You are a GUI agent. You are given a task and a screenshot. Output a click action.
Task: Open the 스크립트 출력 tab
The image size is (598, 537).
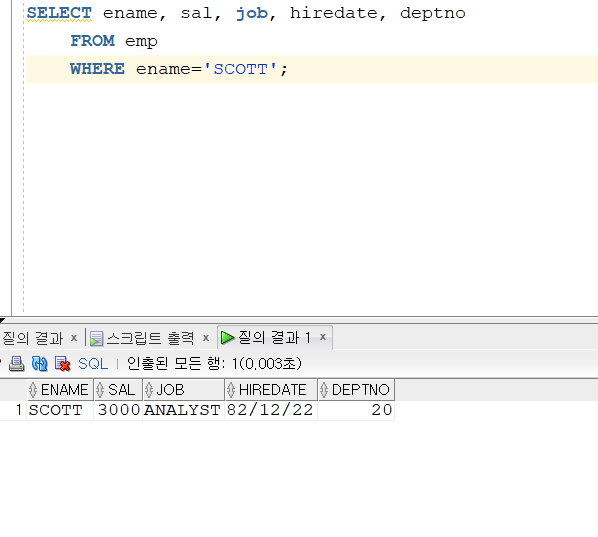tap(150, 338)
